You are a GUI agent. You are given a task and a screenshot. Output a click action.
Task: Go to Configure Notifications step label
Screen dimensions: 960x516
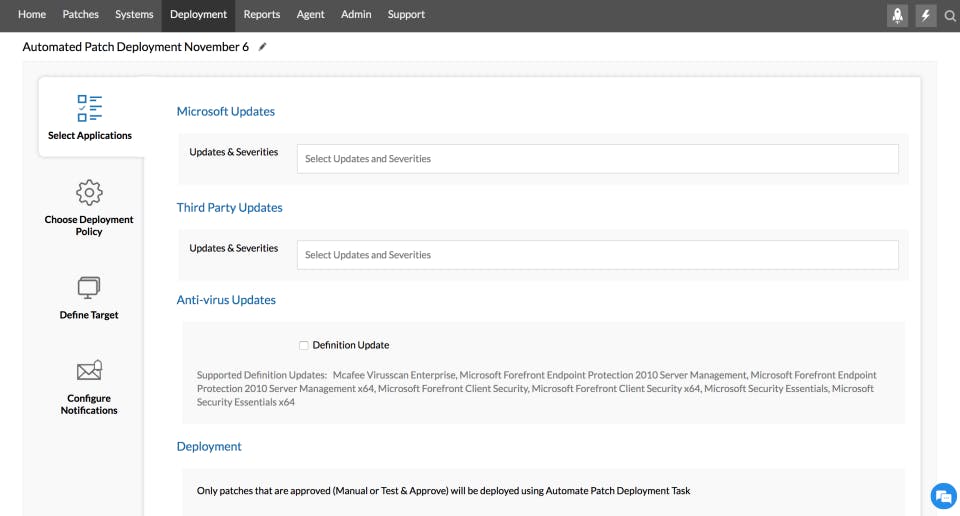click(x=89, y=404)
